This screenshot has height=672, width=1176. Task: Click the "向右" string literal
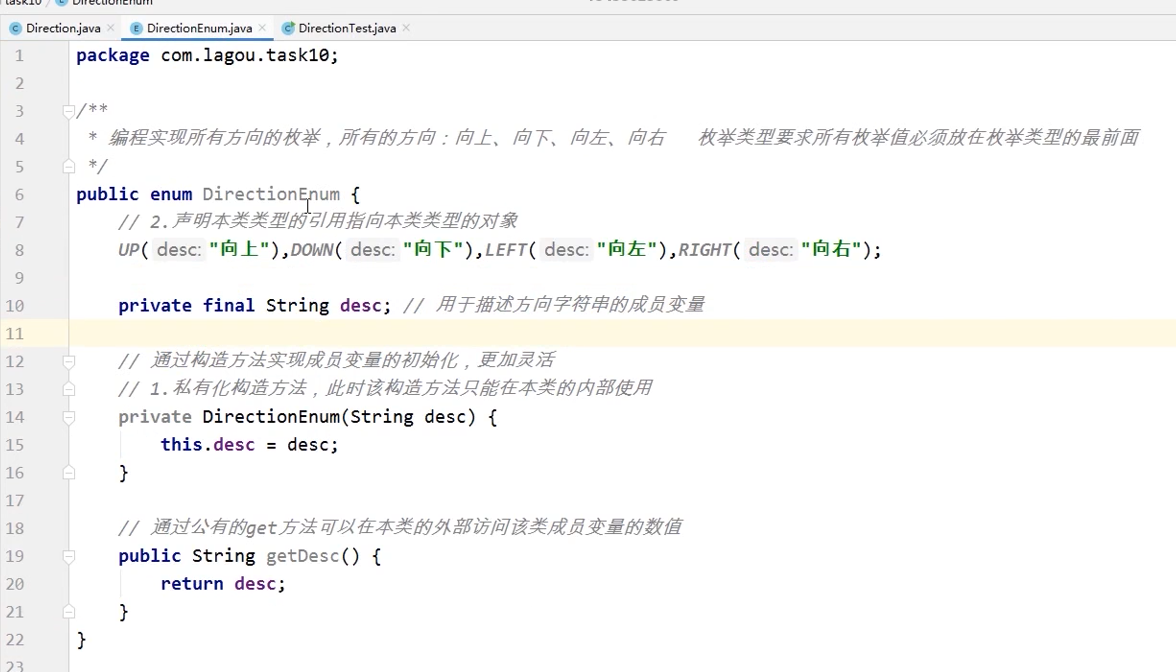(x=831, y=249)
